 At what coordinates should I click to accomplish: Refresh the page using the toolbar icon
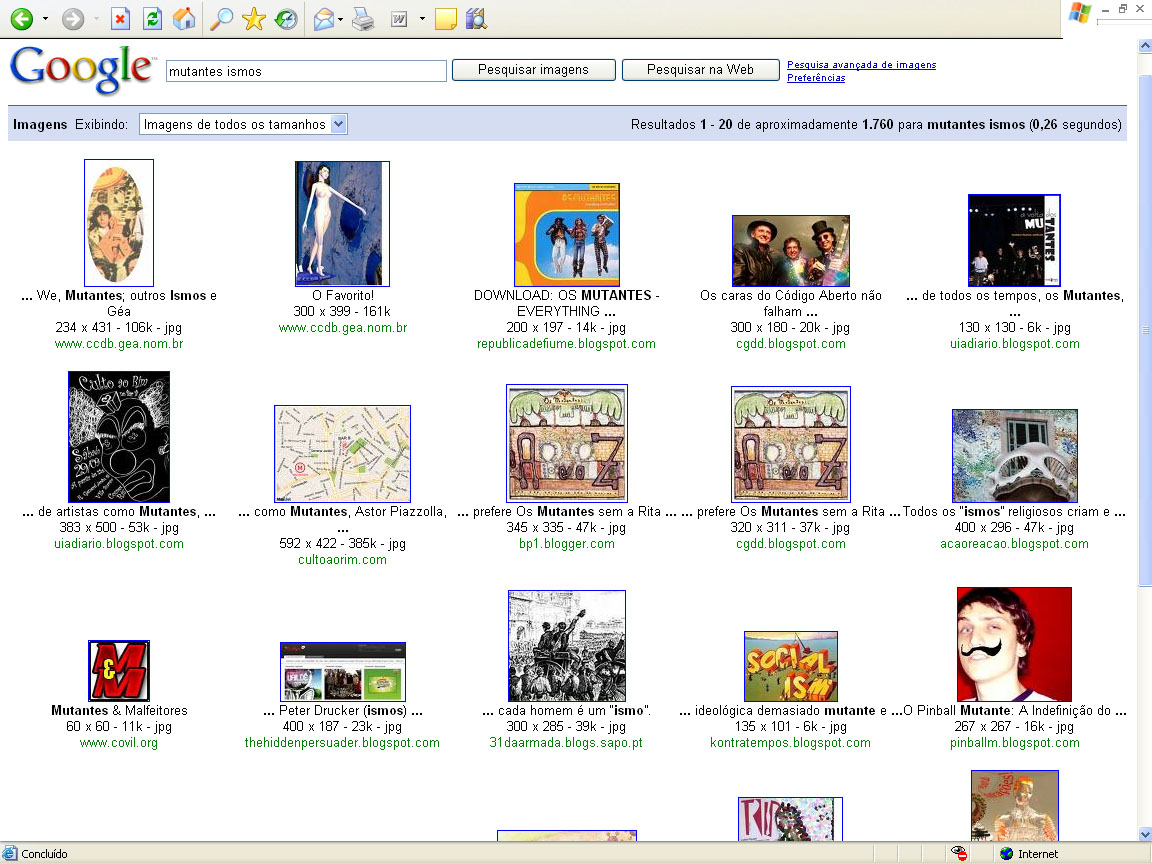click(152, 19)
